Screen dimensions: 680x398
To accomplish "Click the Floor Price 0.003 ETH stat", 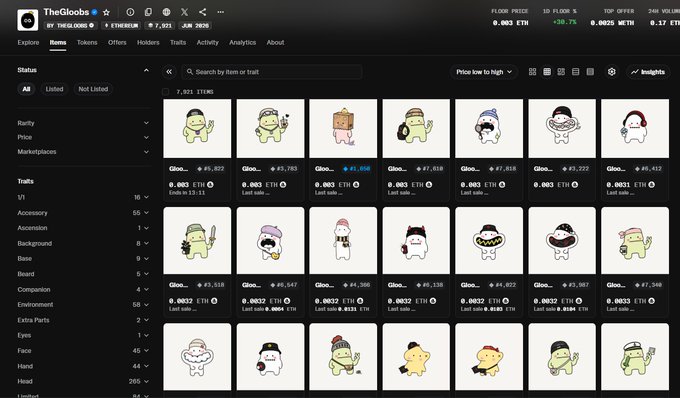I will [x=510, y=17].
